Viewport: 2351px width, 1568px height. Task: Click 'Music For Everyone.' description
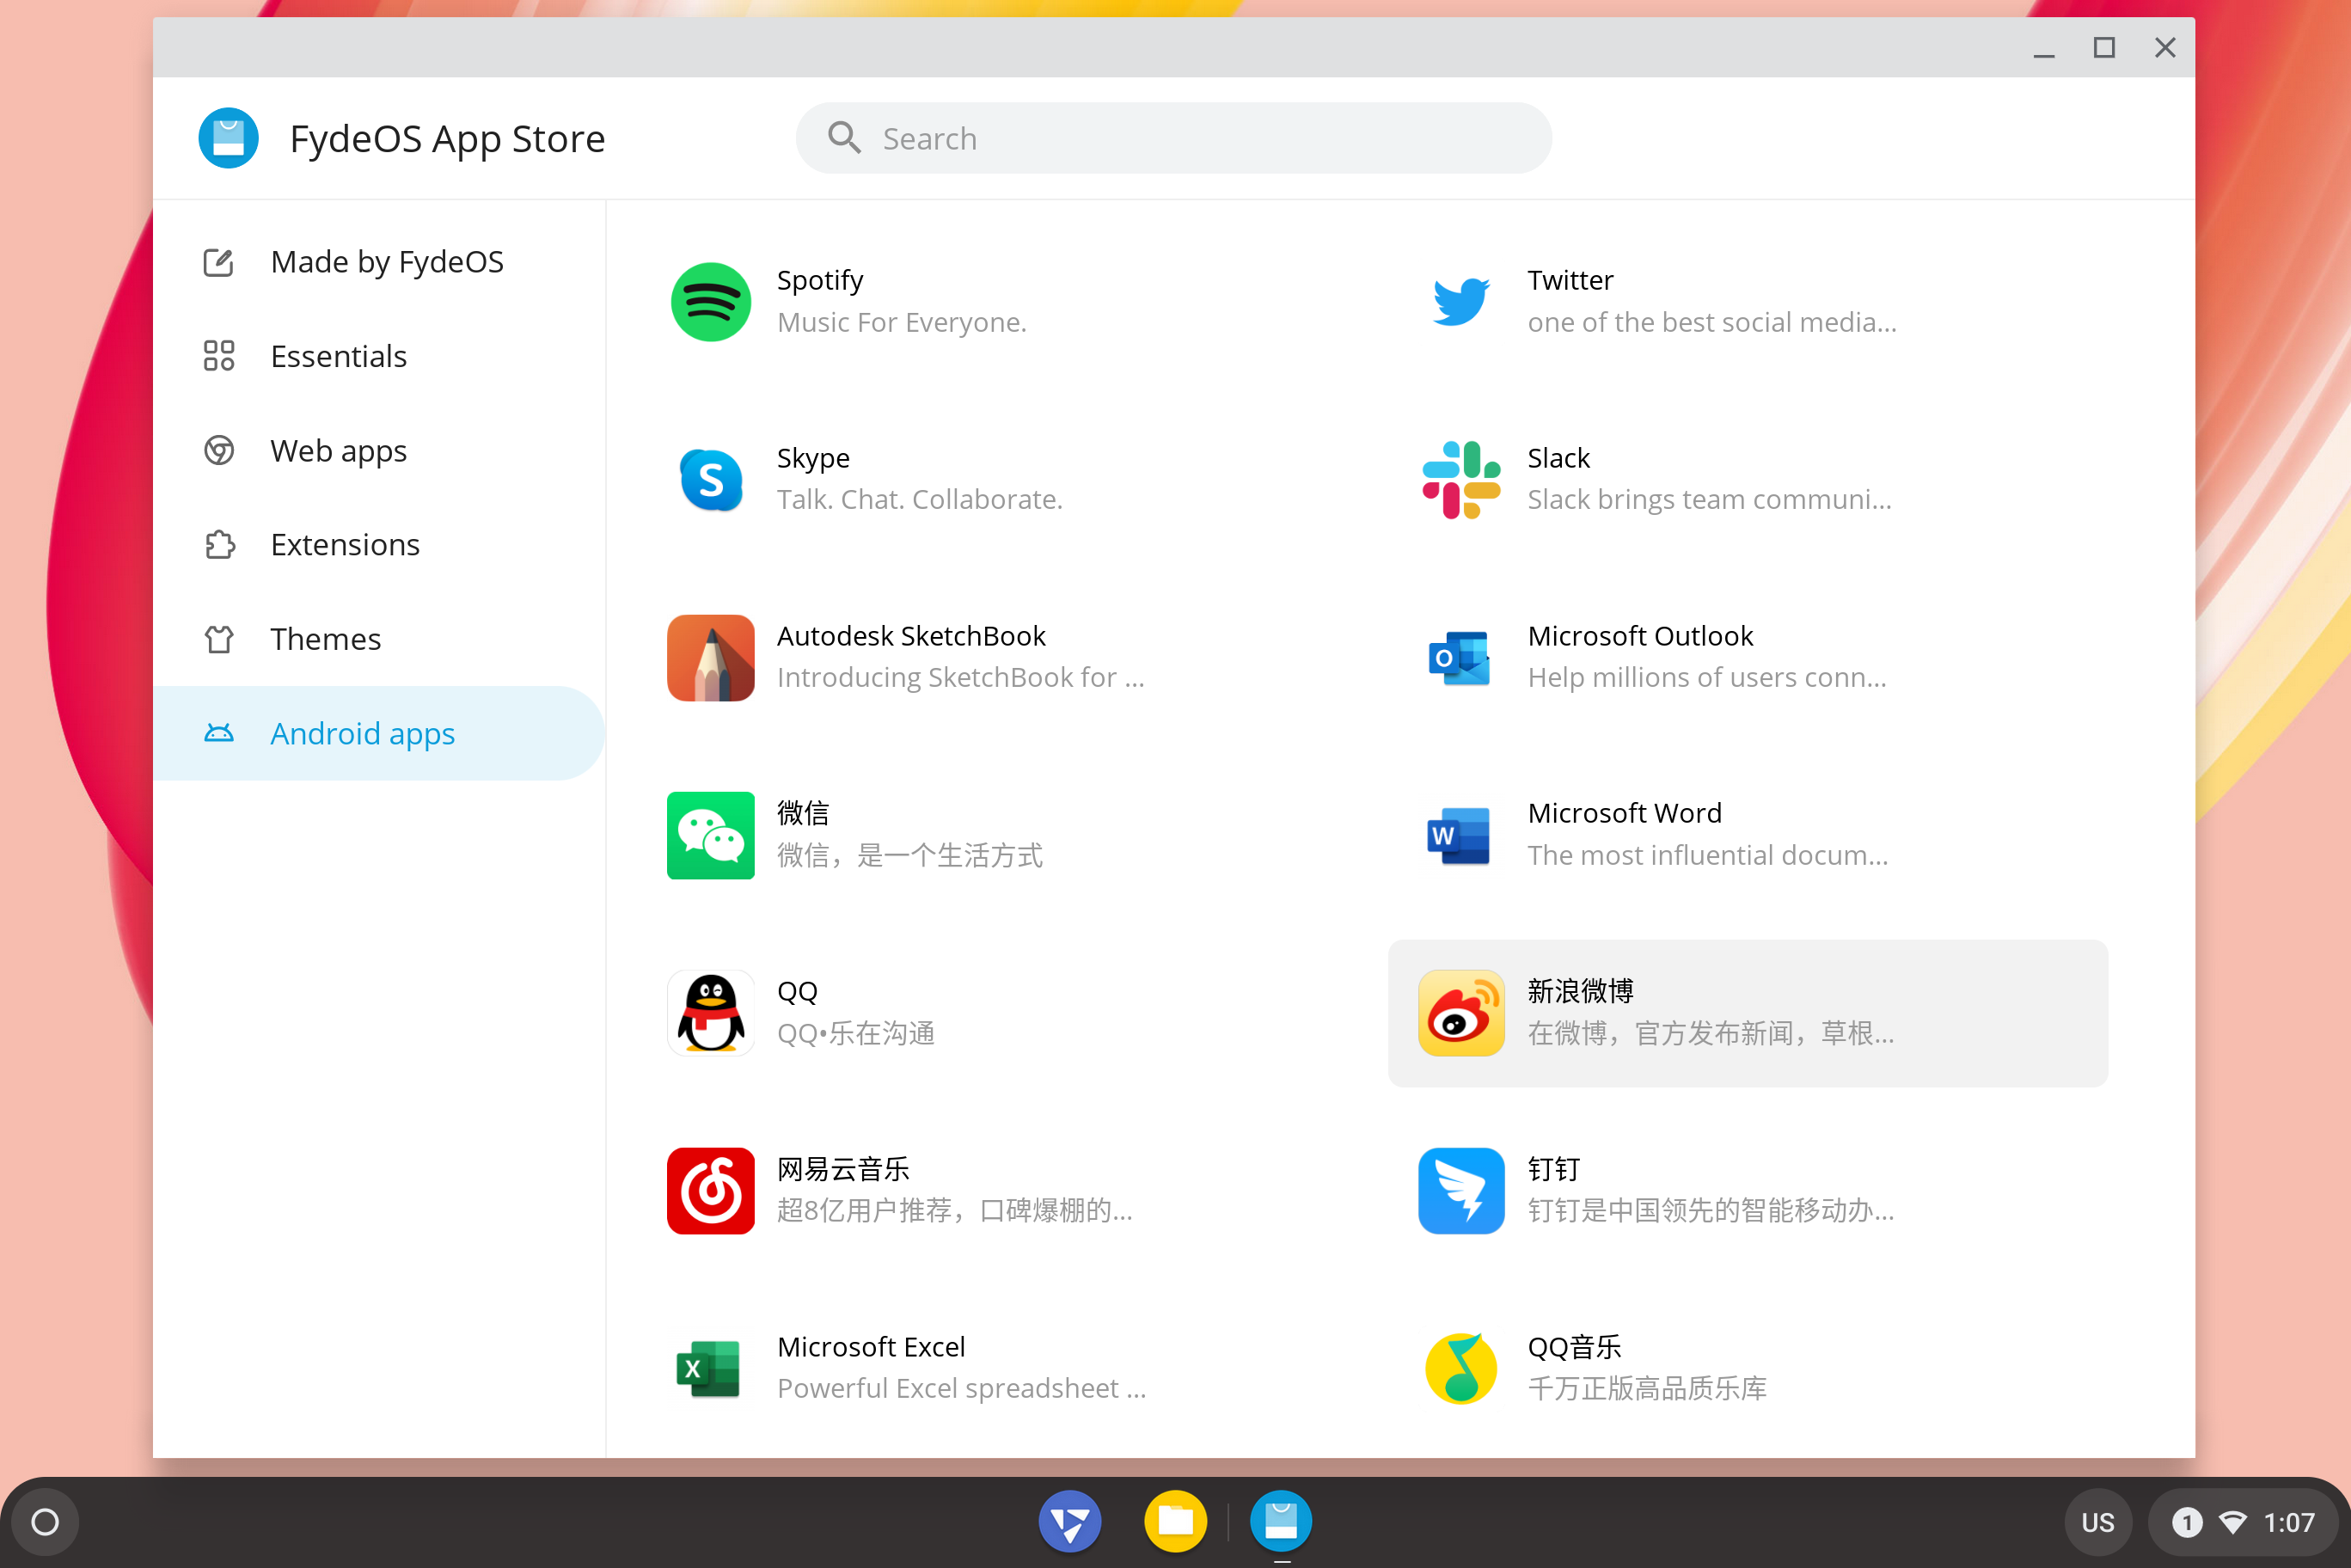(x=902, y=323)
